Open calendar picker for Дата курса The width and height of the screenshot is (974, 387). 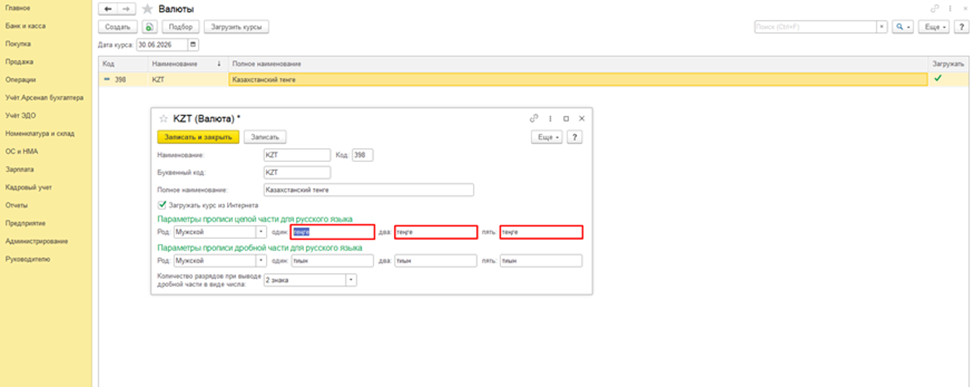[193, 45]
